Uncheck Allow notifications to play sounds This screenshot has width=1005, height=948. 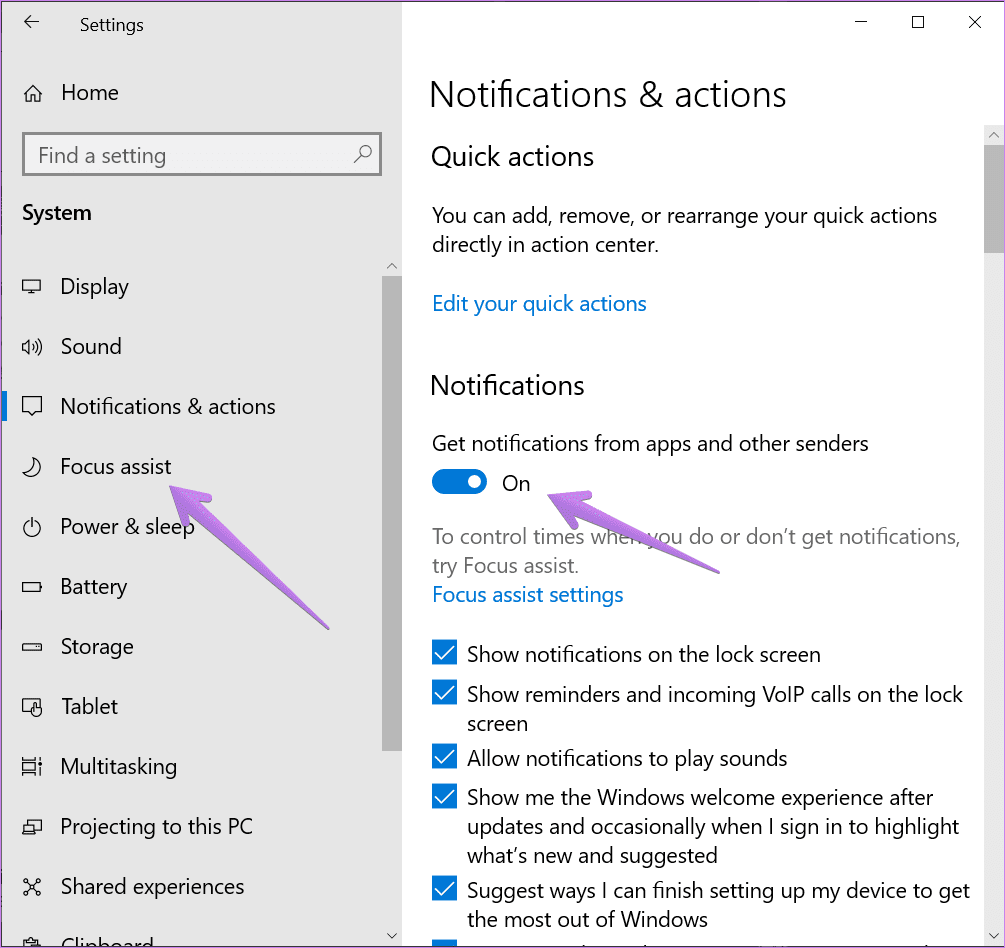click(445, 758)
